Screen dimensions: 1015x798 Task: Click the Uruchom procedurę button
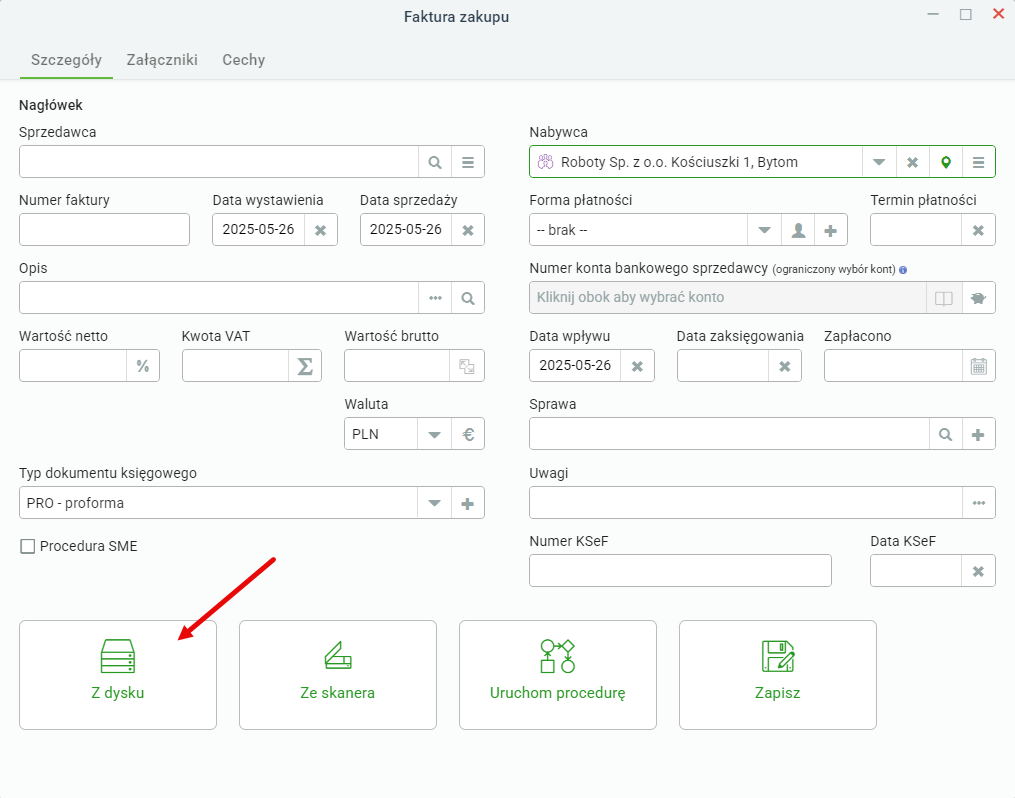point(558,675)
